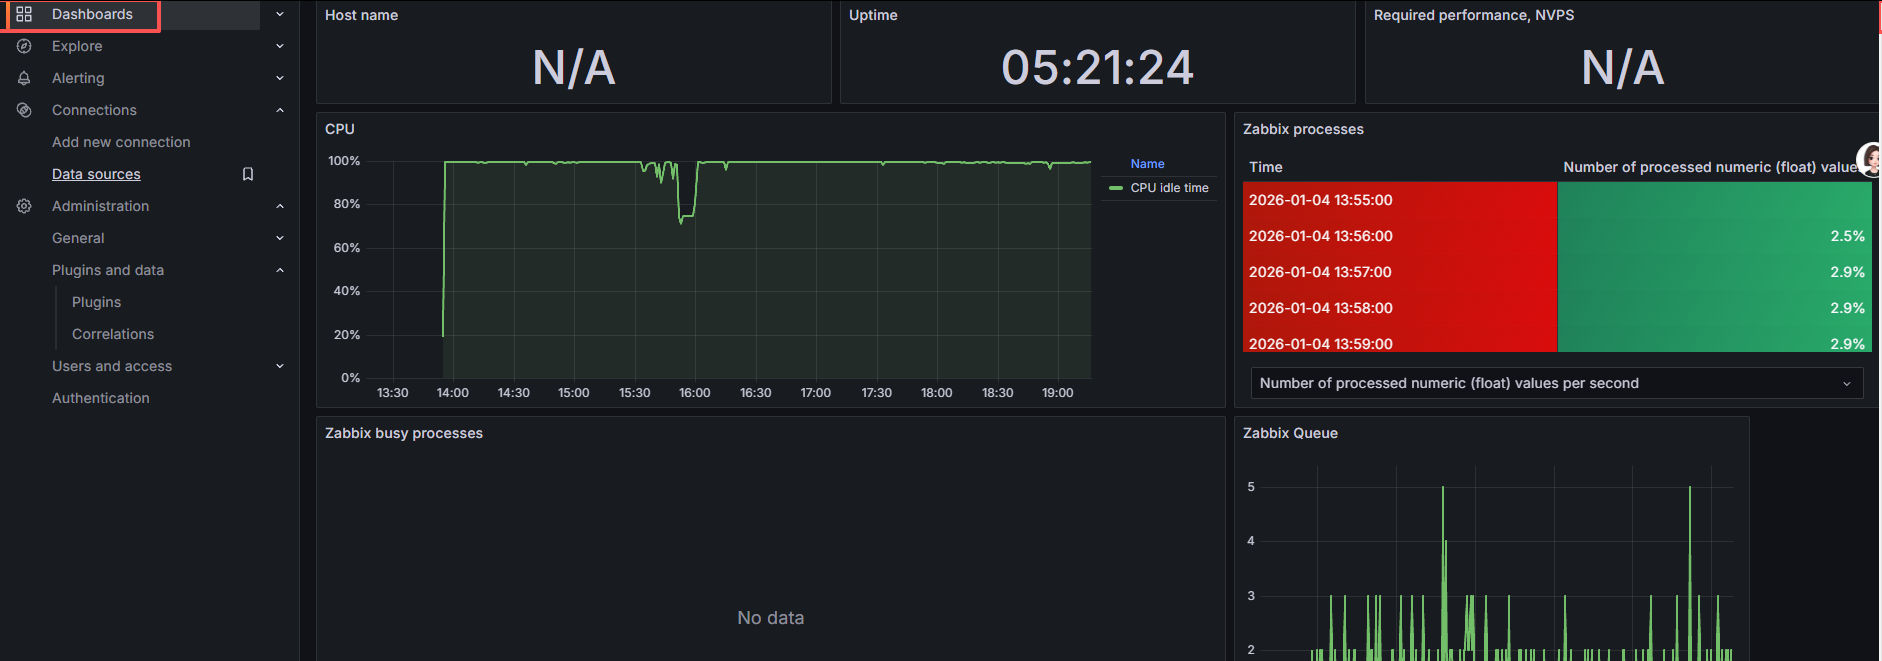
Task: Click the CPU panel title
Action: click(340, 129)
